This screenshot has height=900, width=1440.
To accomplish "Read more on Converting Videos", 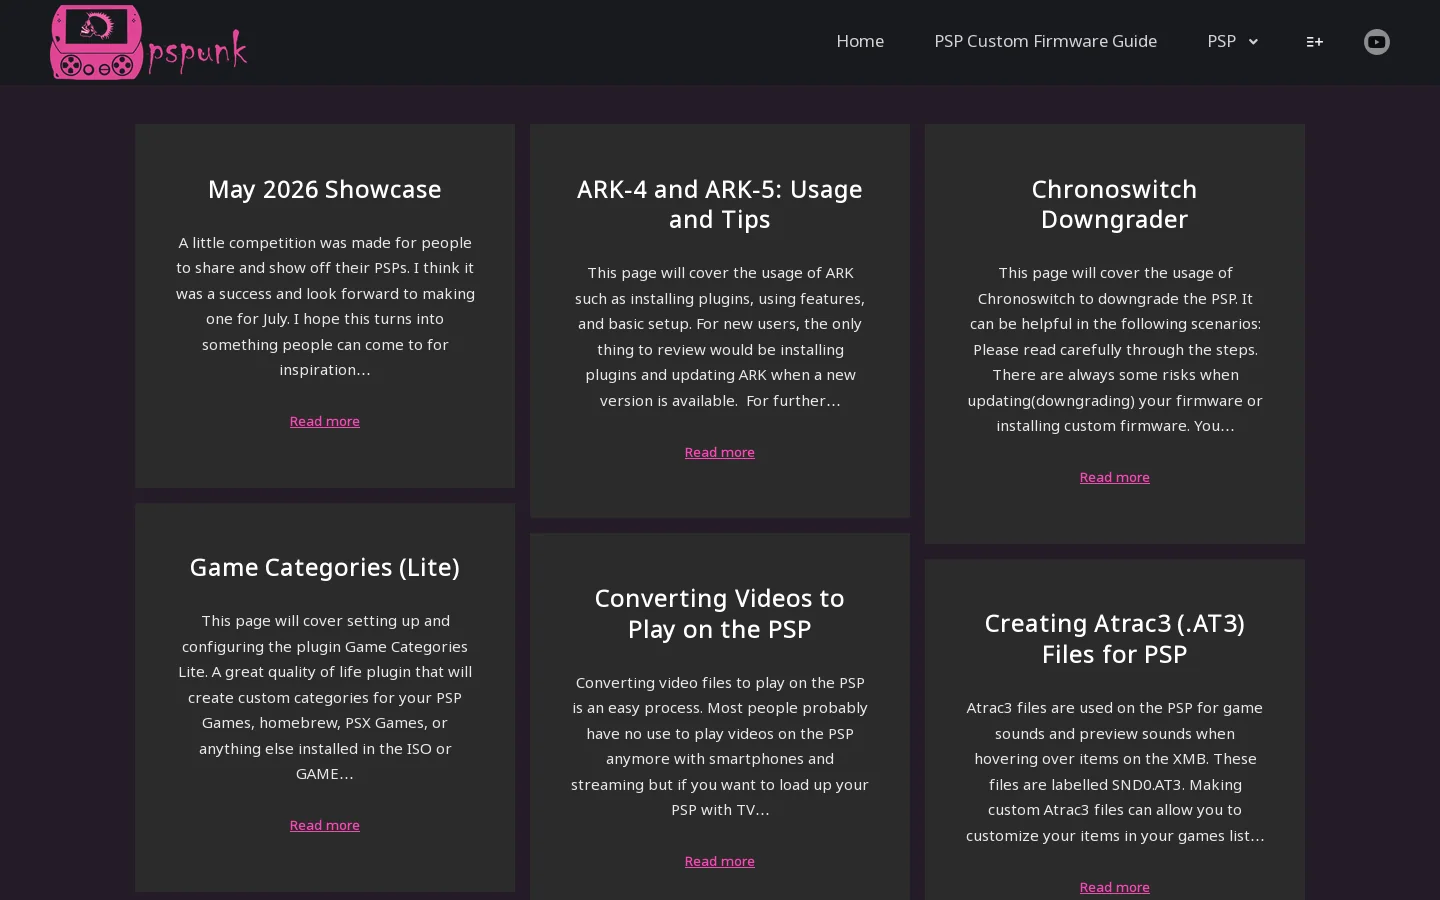I will pyautogui.click(x=720, y=861).
